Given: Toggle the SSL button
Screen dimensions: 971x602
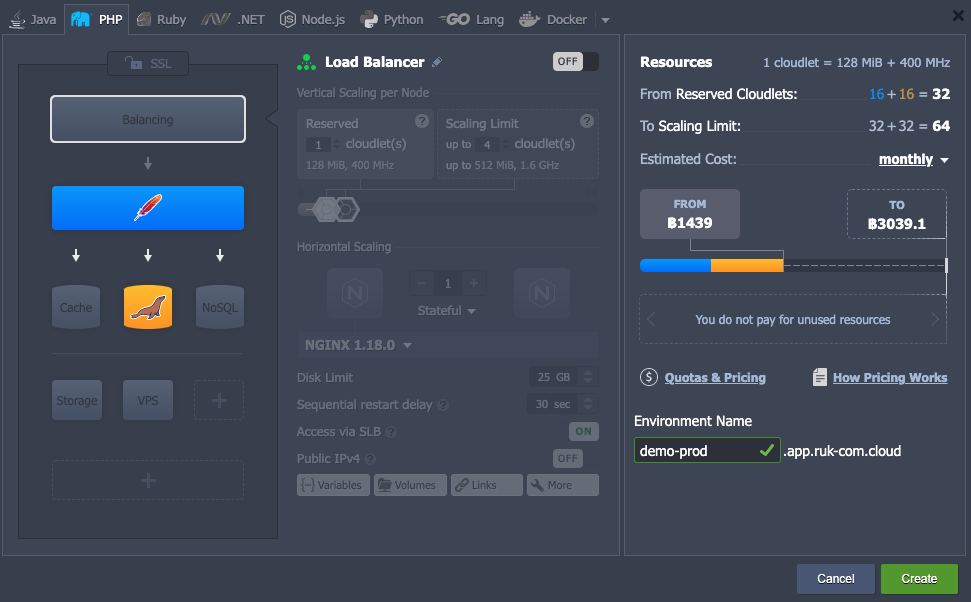Looking at the screenshot, I should 148,63.
